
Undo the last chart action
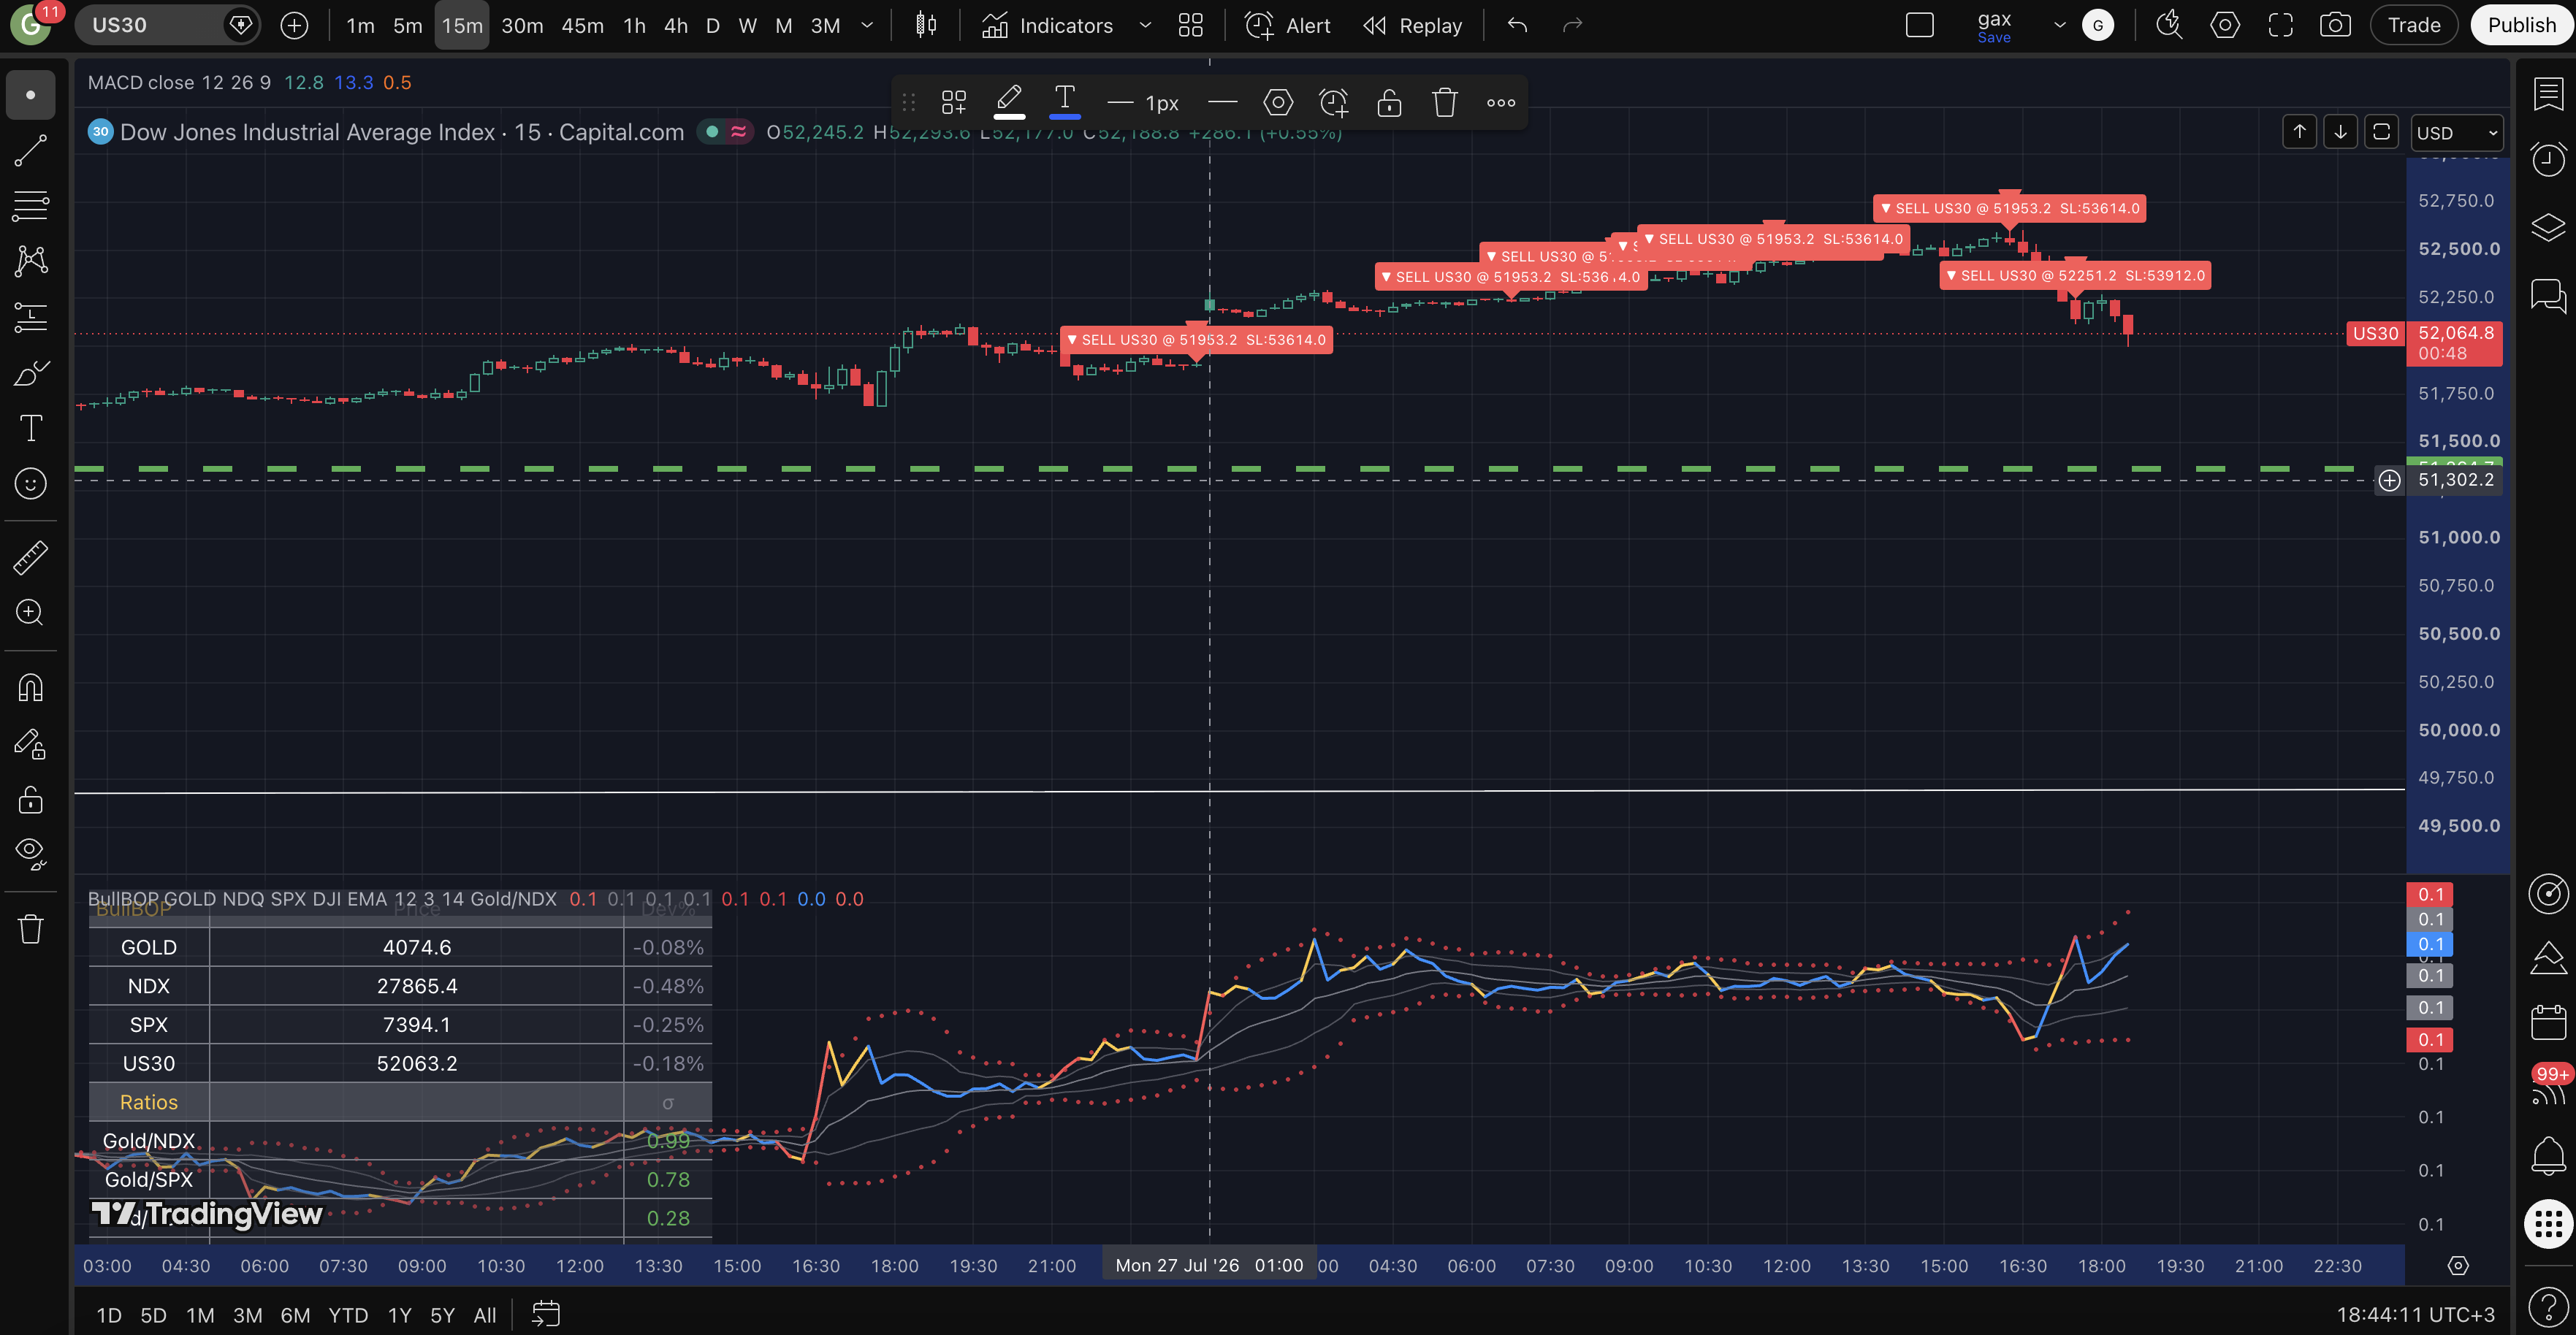coord(1517,25)
